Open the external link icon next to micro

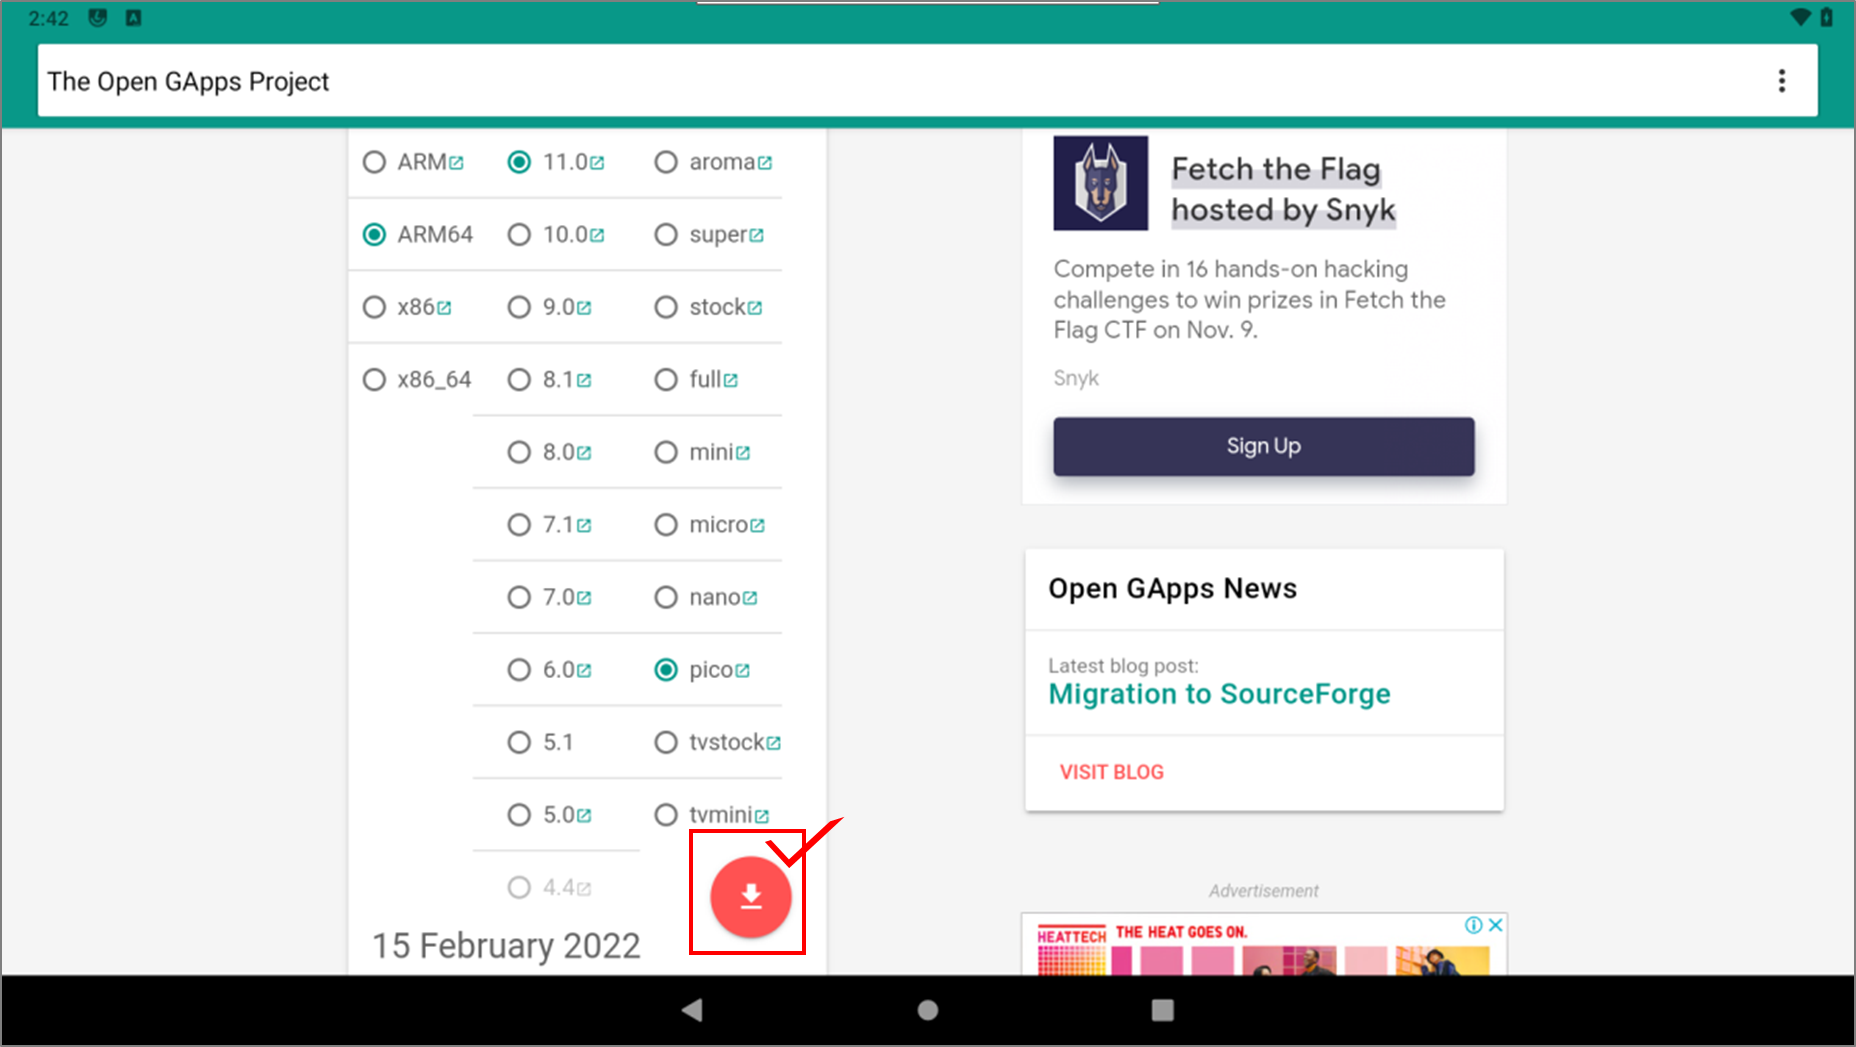[x=757, y=525]
